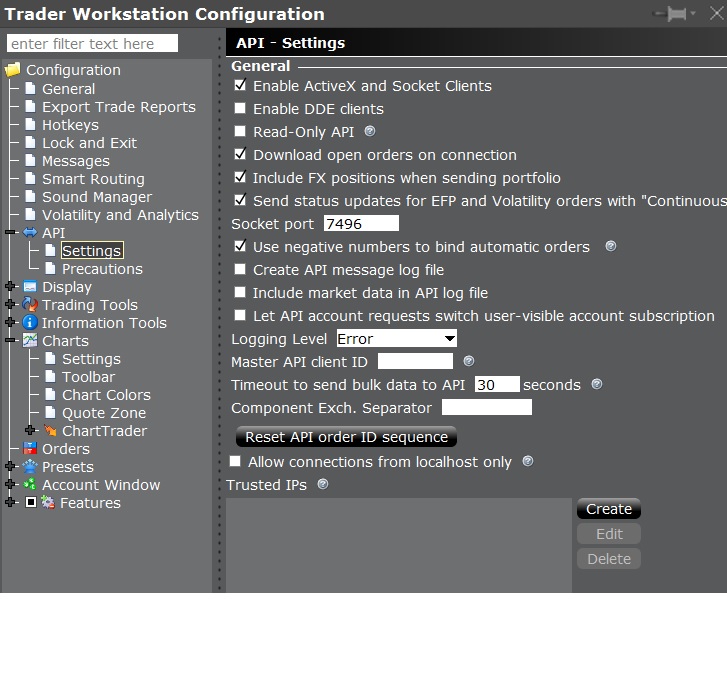This screenshot has height=680, width=727.
Task: Open Volatility and Analytics settings
Action: (x=120, y=215)
